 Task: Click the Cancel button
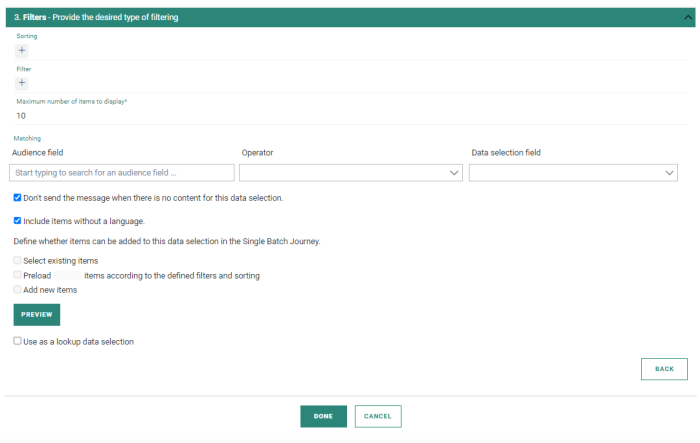tap(378, 416)
